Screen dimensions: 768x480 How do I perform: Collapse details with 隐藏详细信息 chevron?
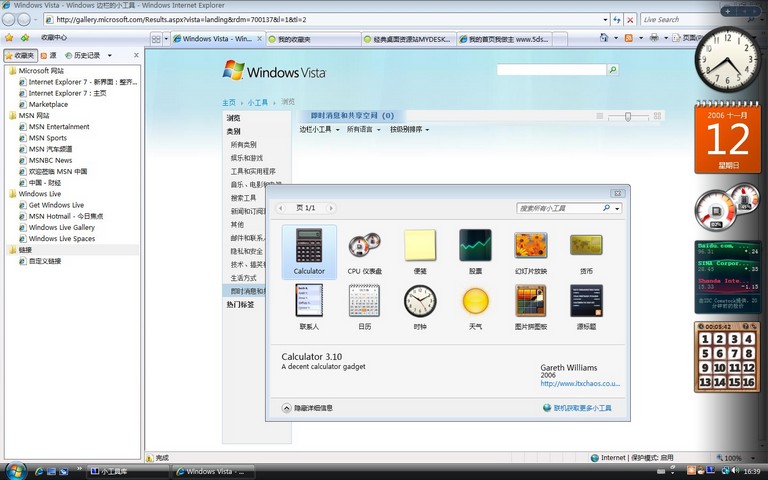coord(287,408)
